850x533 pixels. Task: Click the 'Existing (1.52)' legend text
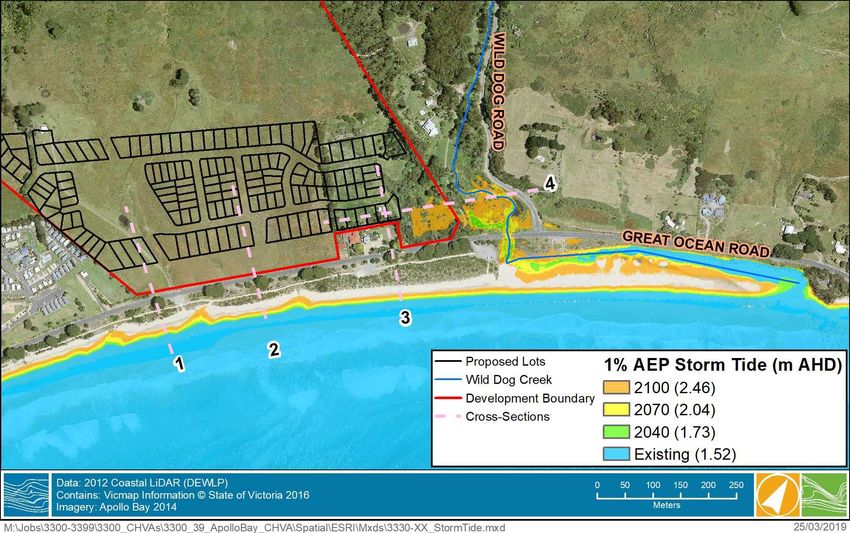coord(685,454)
